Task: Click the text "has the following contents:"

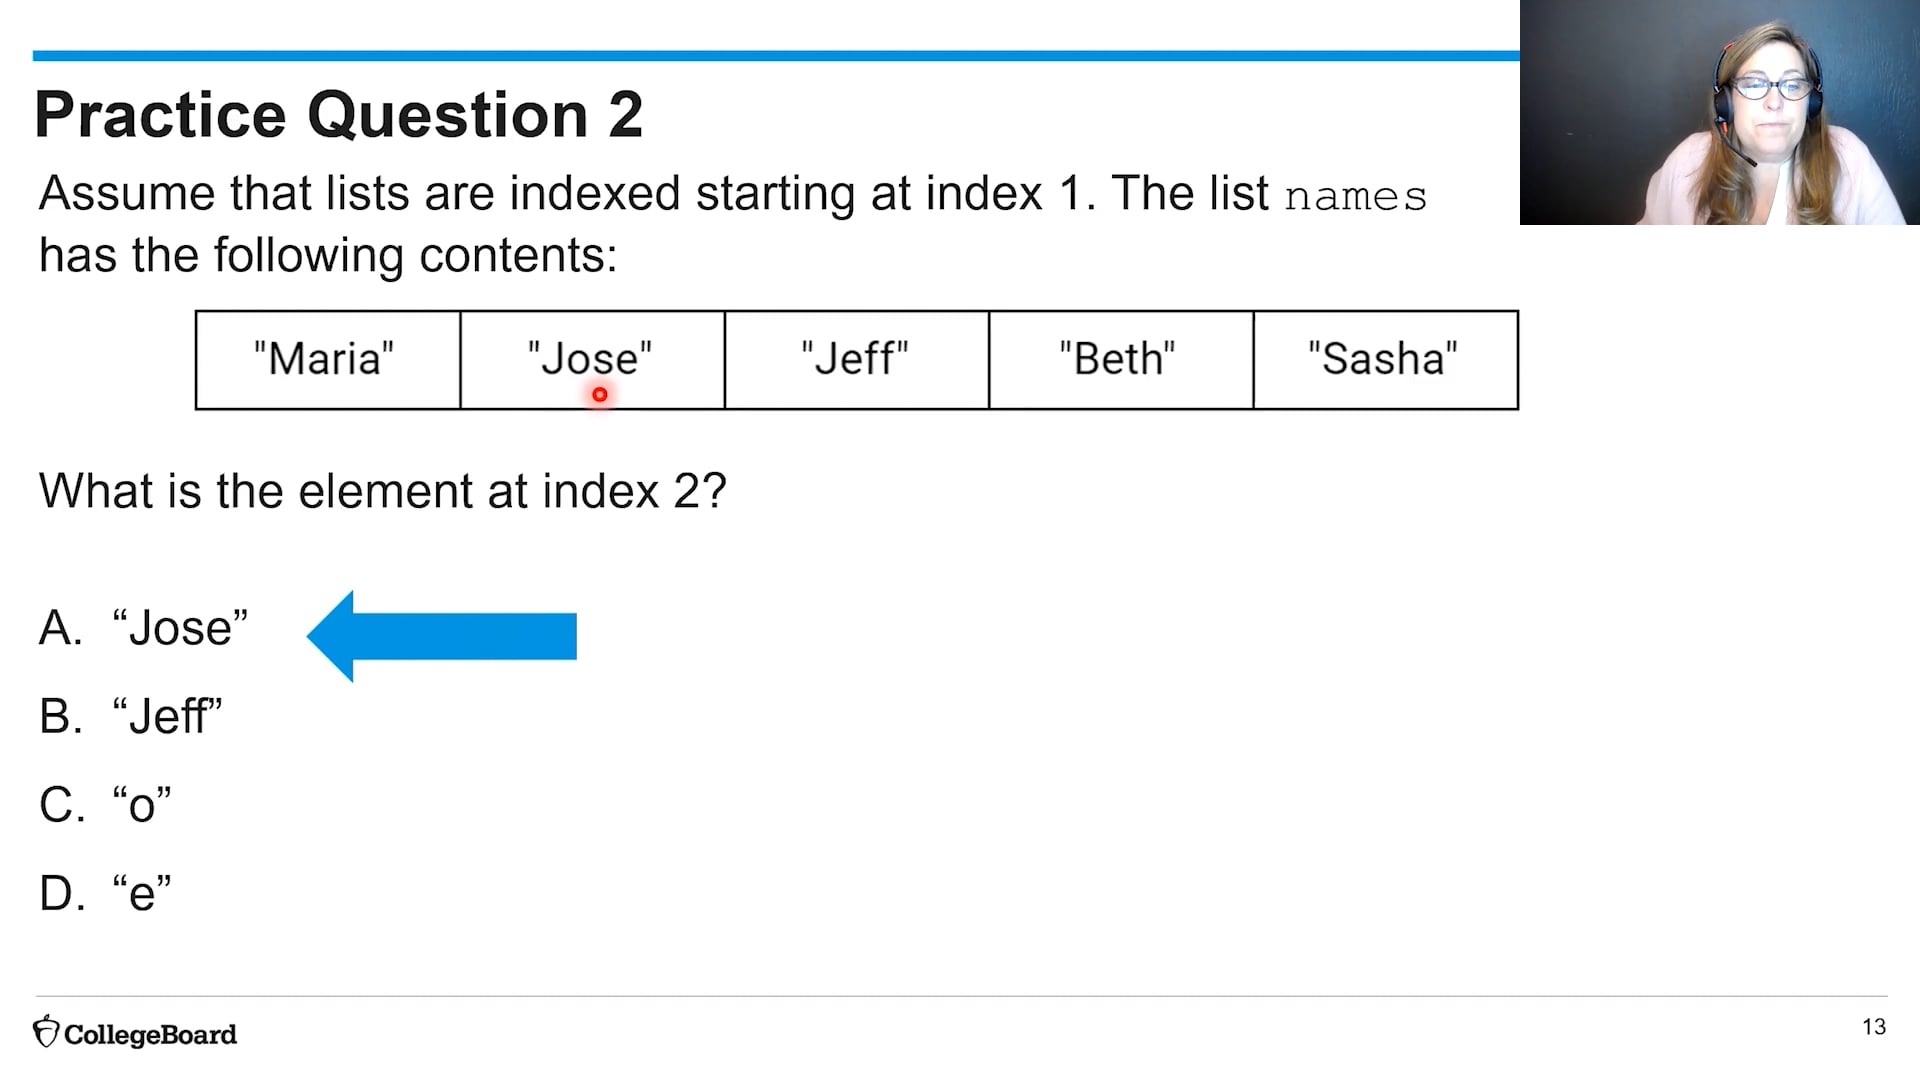Action: click(x=328, y=256)
